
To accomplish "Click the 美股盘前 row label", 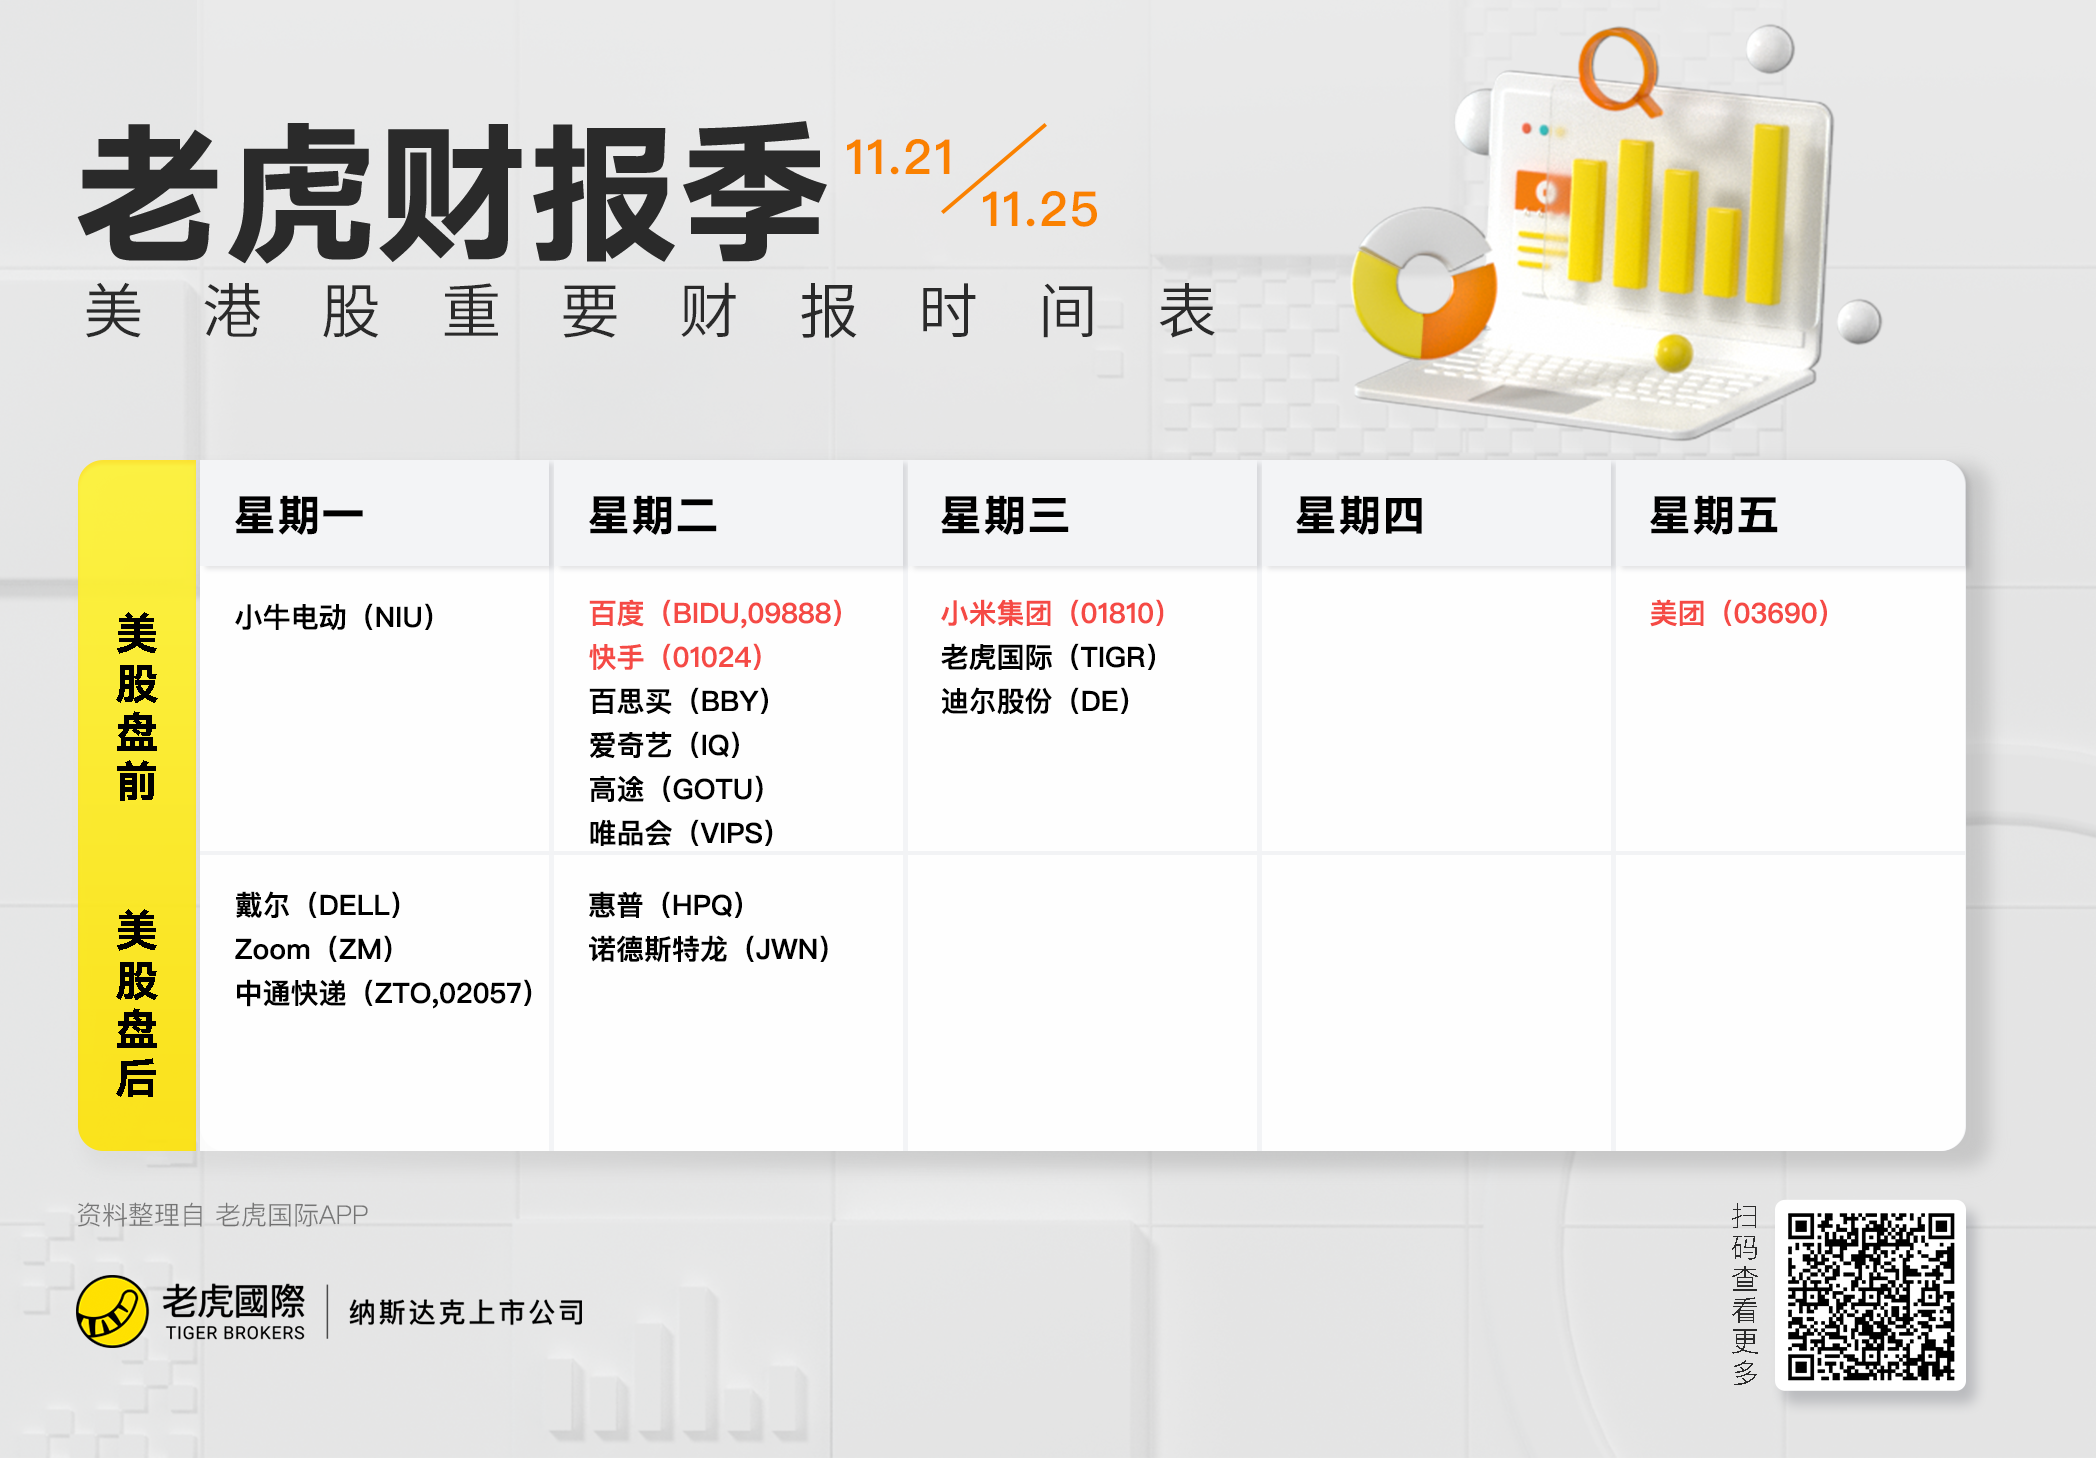I will [137, 707].
